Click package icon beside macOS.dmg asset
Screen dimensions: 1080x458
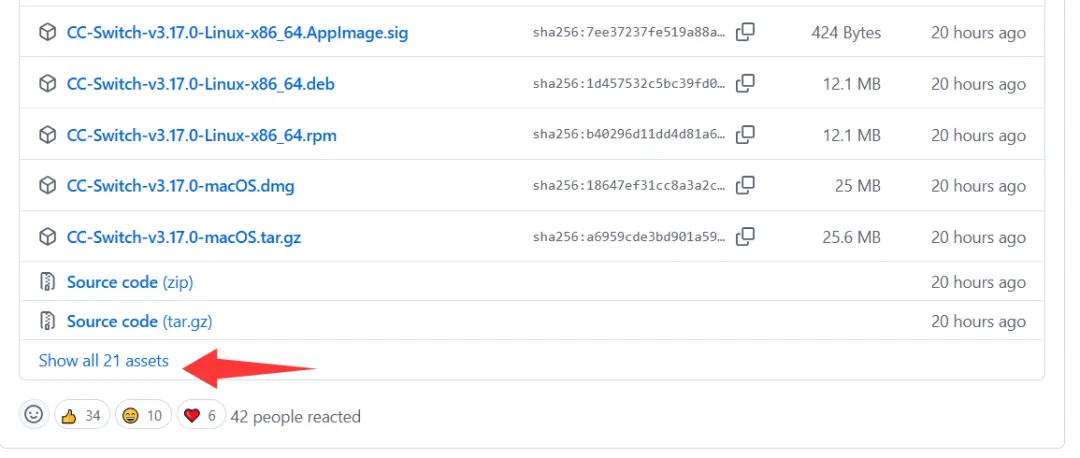47,186
